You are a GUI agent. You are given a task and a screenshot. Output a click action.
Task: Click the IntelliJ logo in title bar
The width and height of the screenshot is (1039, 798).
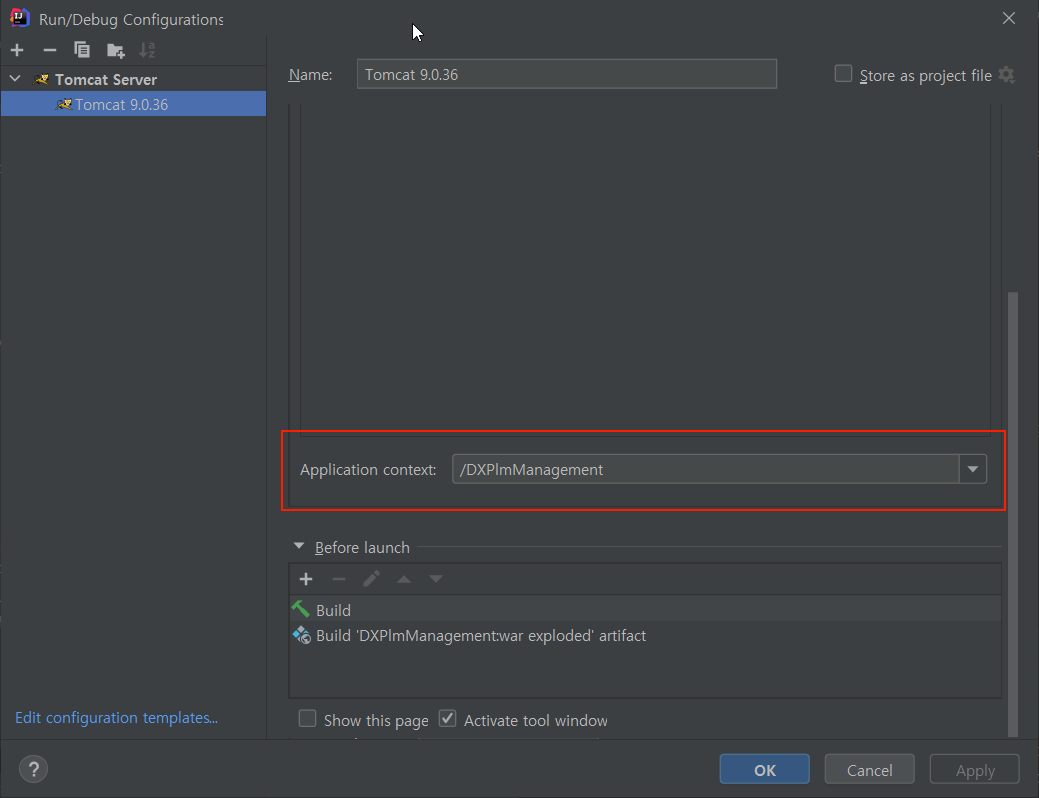[20, 18]
